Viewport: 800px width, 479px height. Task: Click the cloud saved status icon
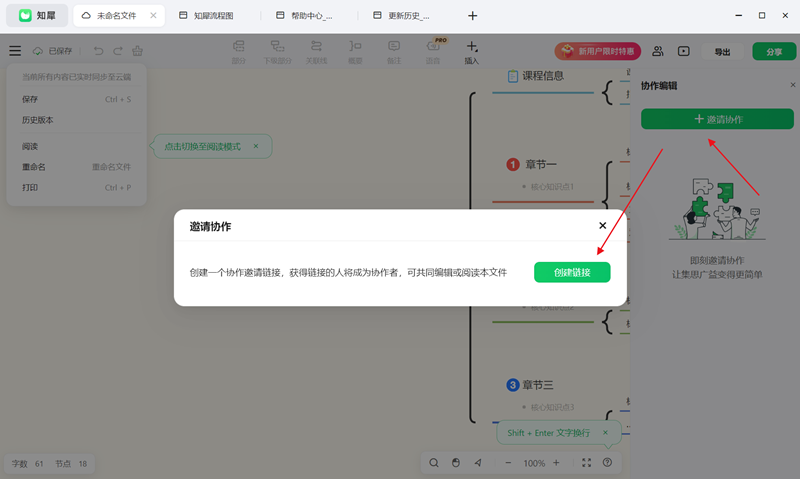(x=38, y=51)
